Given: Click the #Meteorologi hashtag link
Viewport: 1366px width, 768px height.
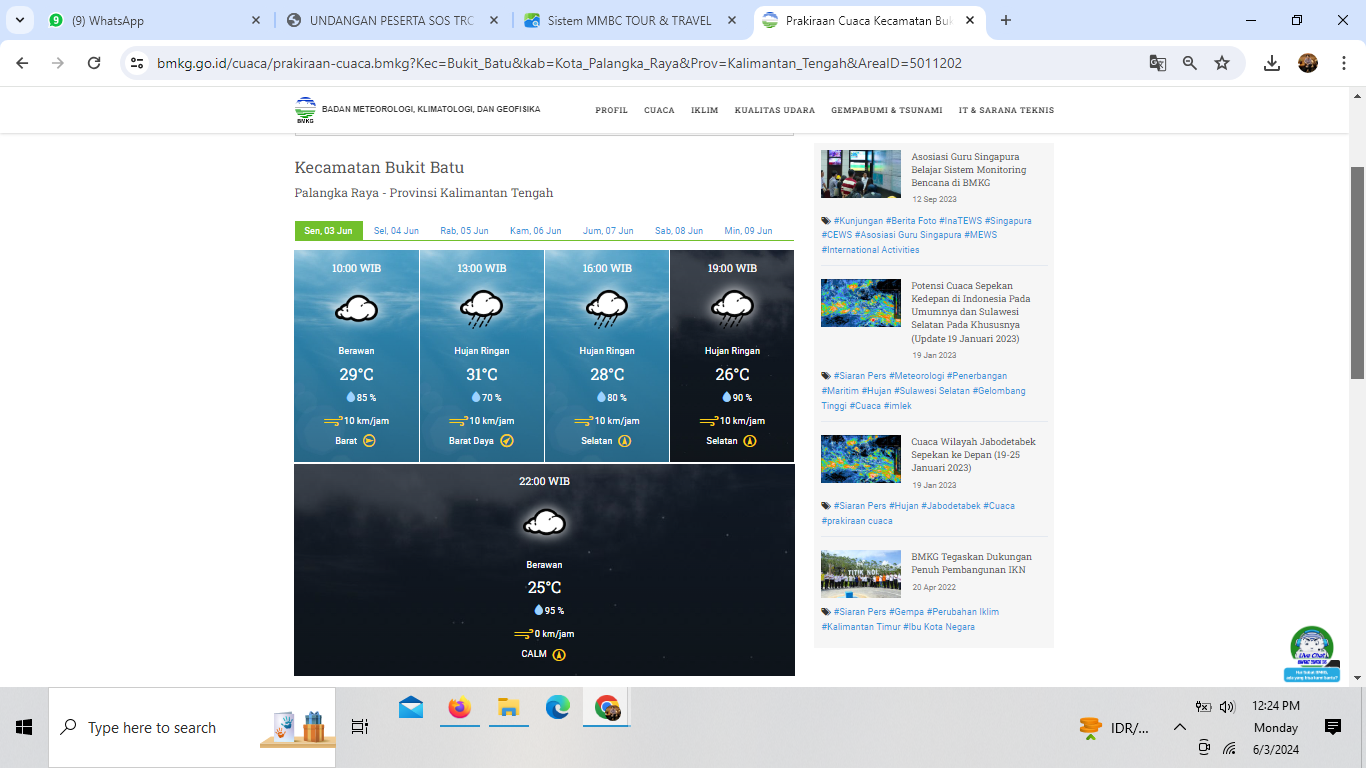Looking at the screenshot, I should point(917,376).
